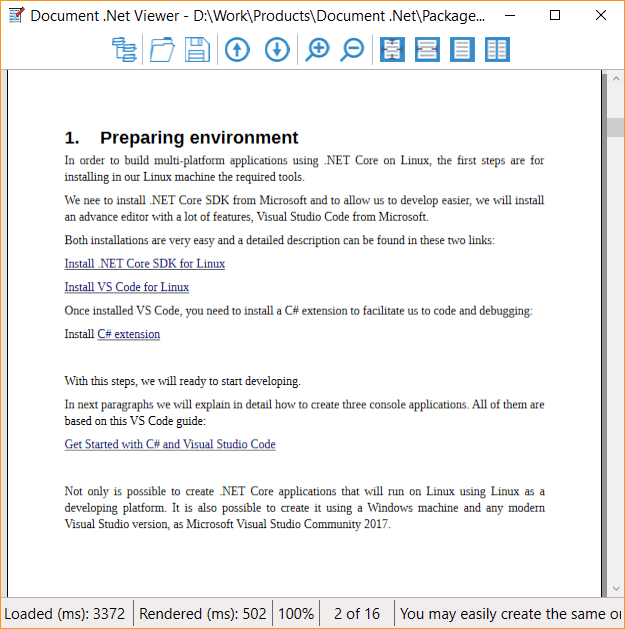Select single page layout icon

click(x=462, y=49)
